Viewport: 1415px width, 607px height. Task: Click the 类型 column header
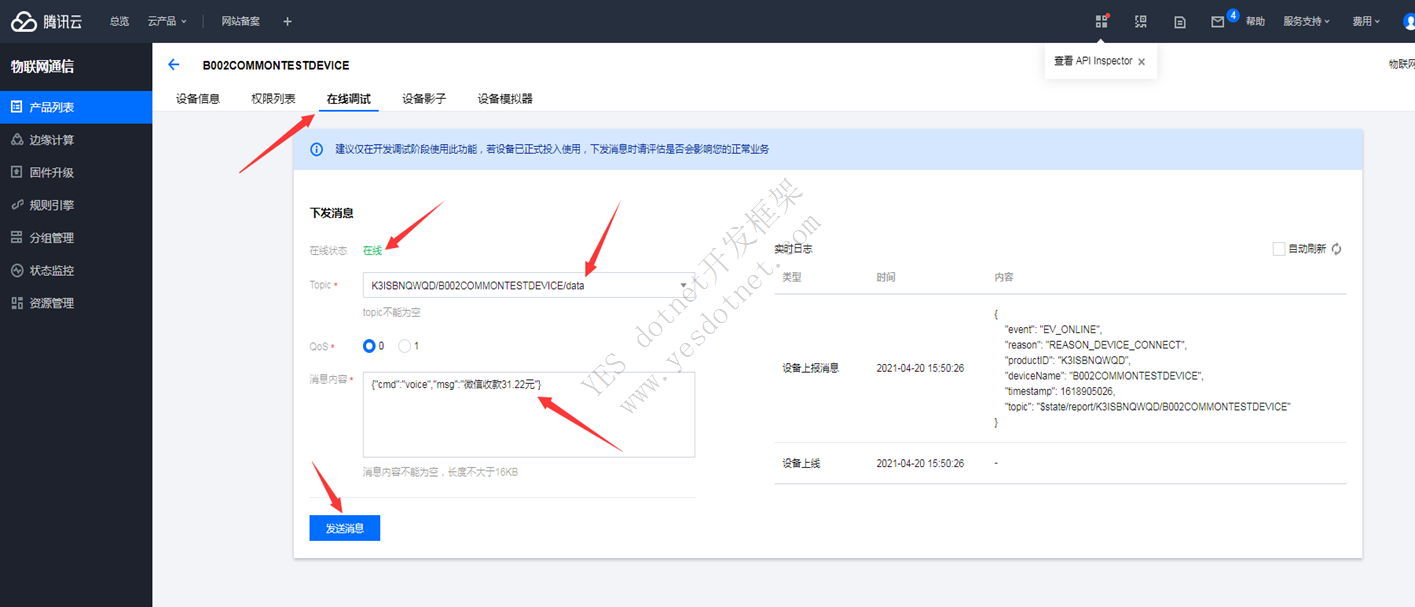pyautogui.click(x=792, y=277)
